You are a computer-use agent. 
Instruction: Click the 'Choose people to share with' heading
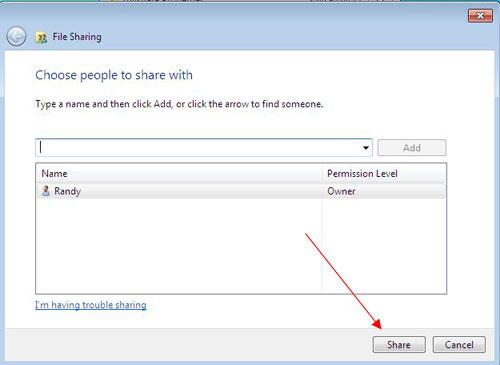coord(114,75)
